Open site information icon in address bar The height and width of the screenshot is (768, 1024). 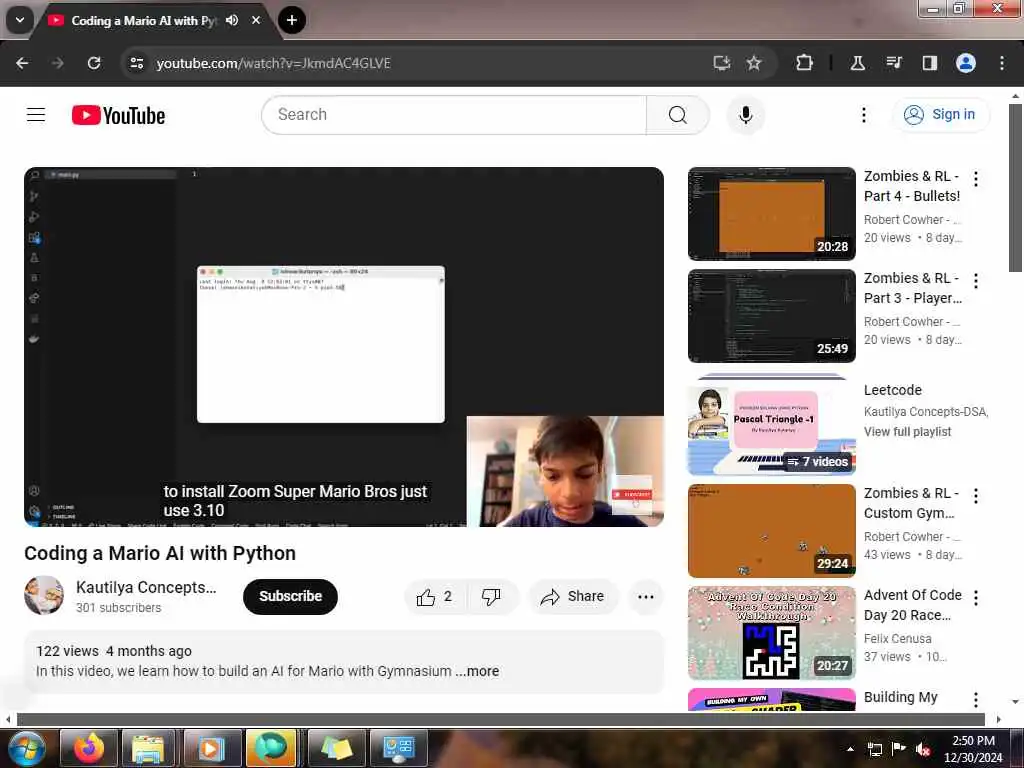coord(136,63)
